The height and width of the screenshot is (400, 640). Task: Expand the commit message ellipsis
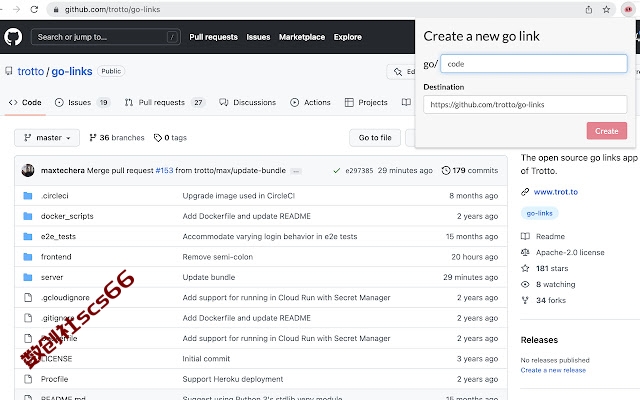(x=296, y=171)
